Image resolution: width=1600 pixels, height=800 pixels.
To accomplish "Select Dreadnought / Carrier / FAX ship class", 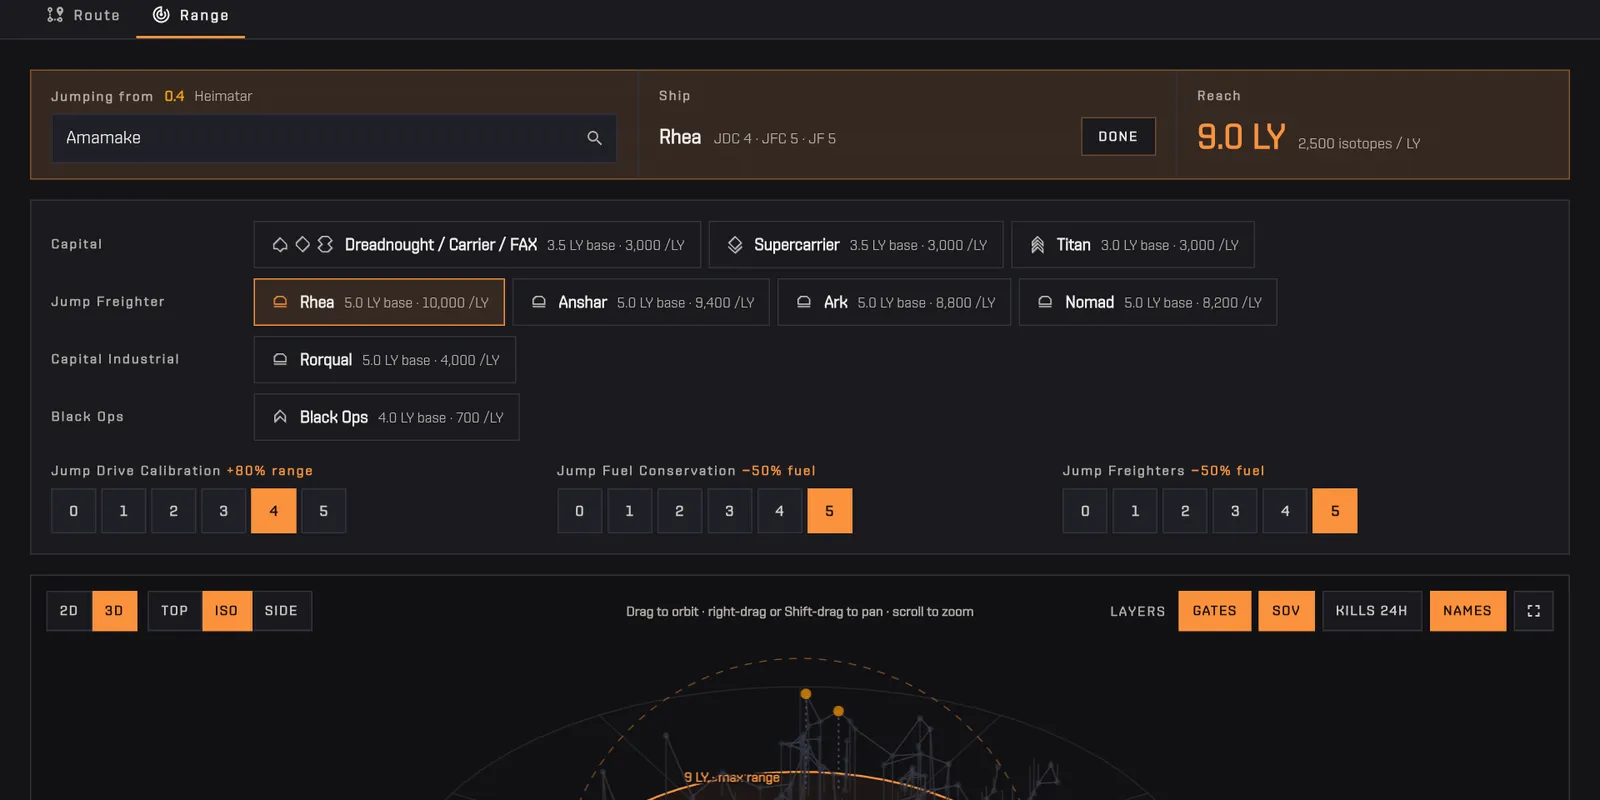I will click(477, 245).
